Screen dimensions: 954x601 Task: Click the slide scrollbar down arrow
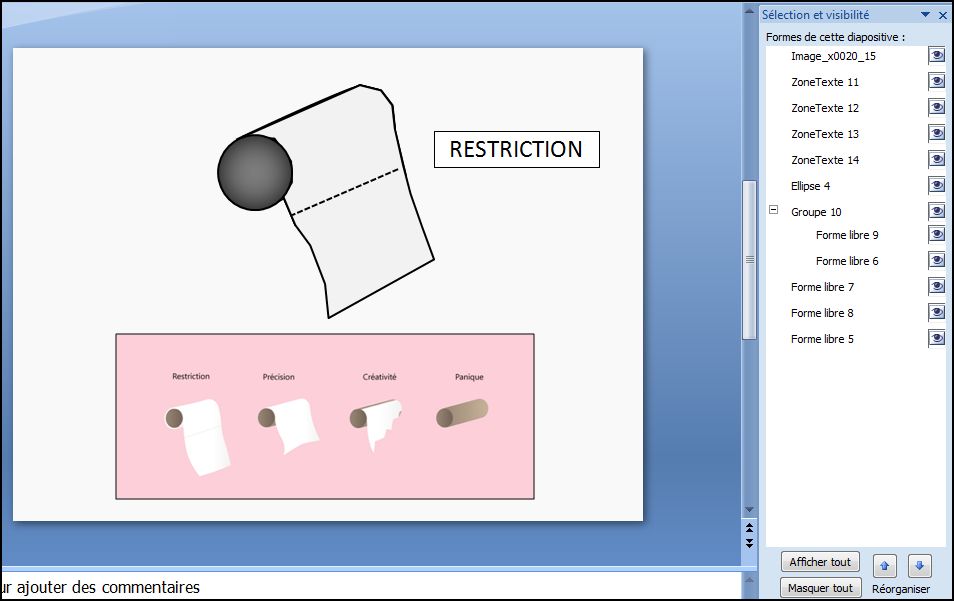(x=750, y=510)
